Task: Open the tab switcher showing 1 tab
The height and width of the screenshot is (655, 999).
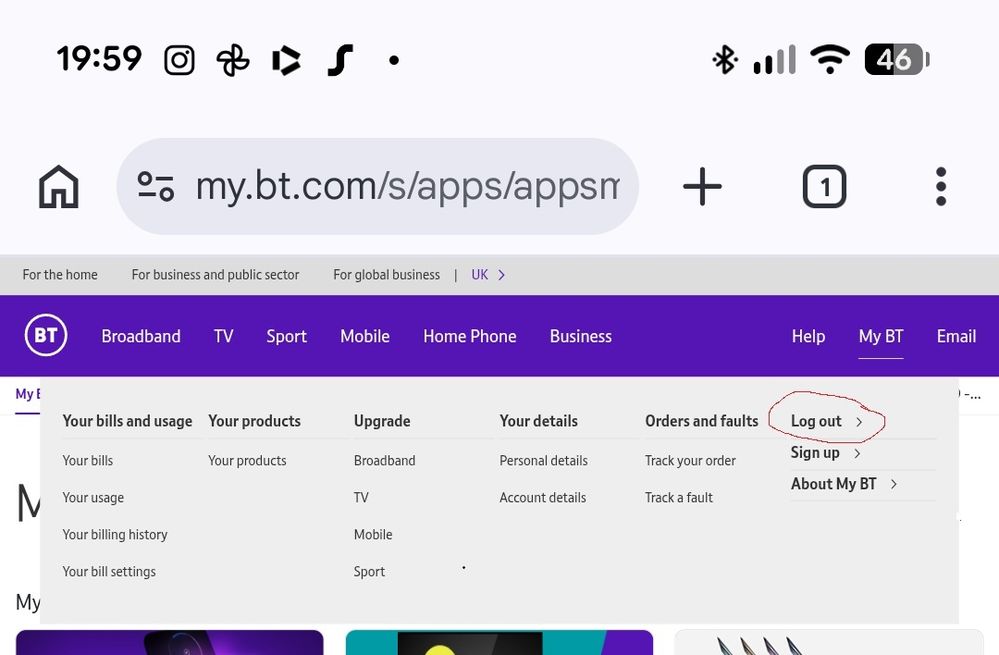Action: [824, 187]
